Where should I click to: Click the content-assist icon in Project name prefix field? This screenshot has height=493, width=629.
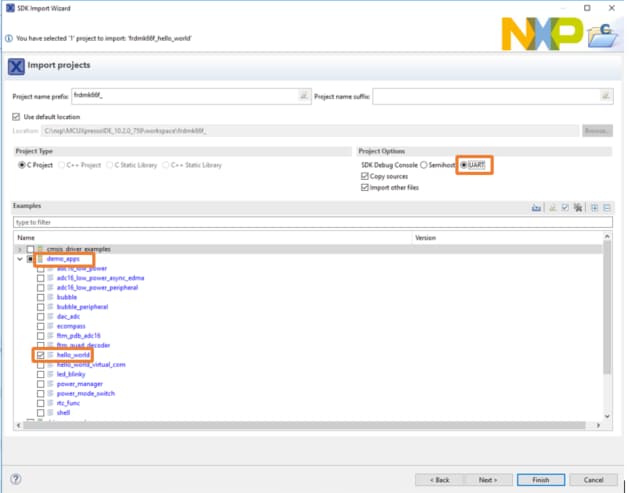303,97
